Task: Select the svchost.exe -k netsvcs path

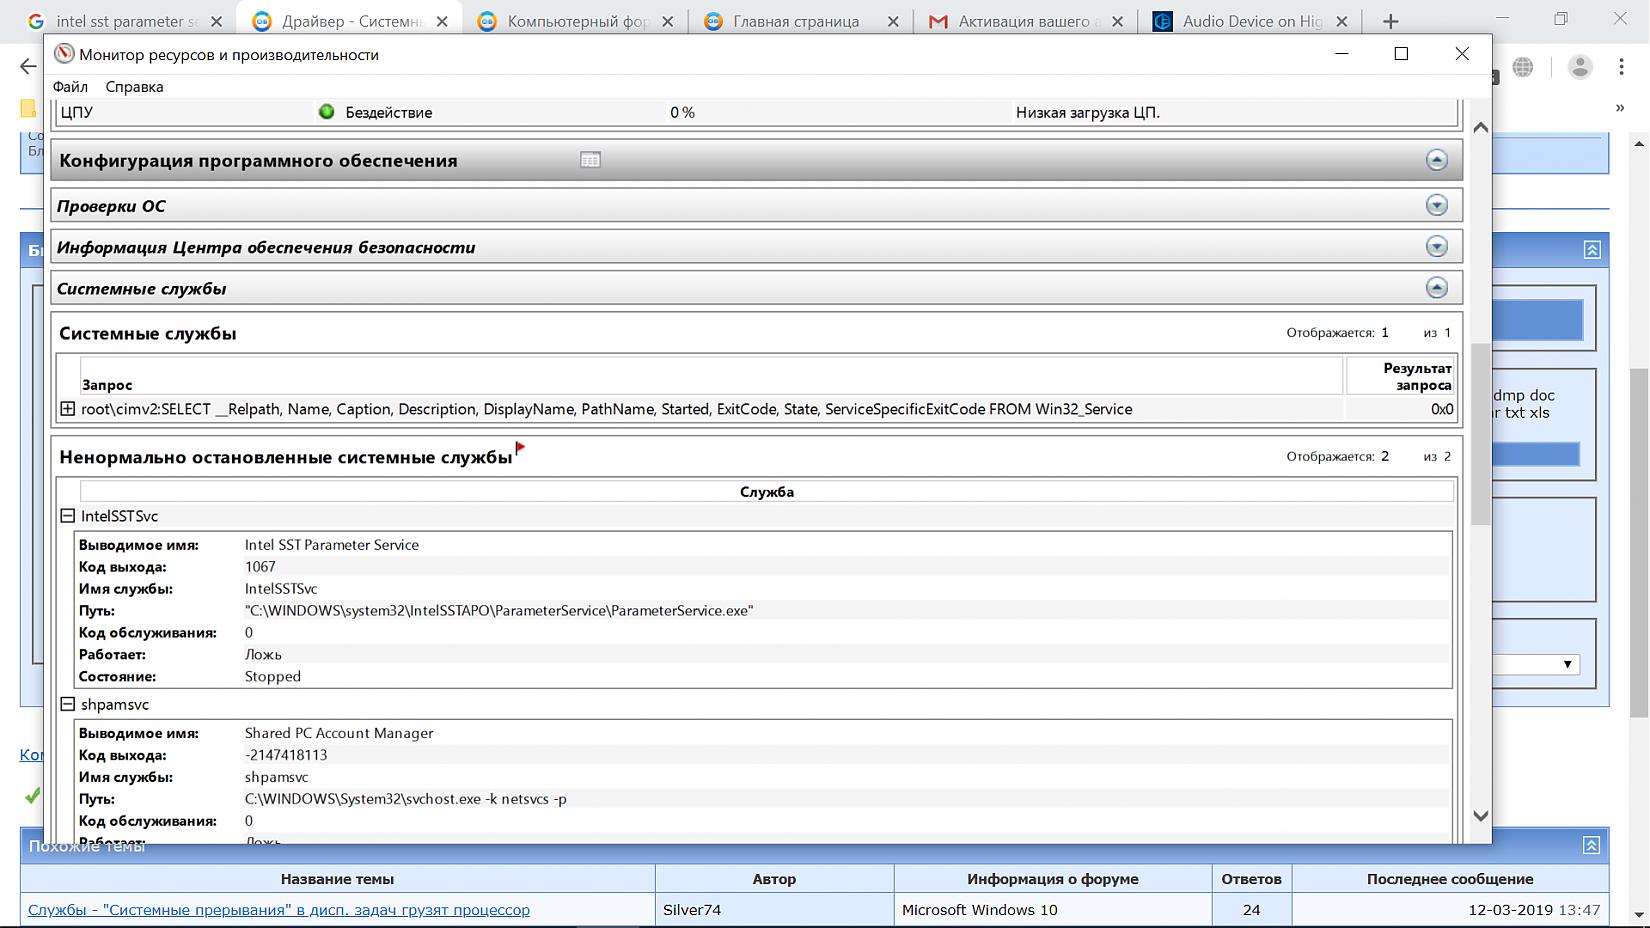Action: (x=406, y=799)
